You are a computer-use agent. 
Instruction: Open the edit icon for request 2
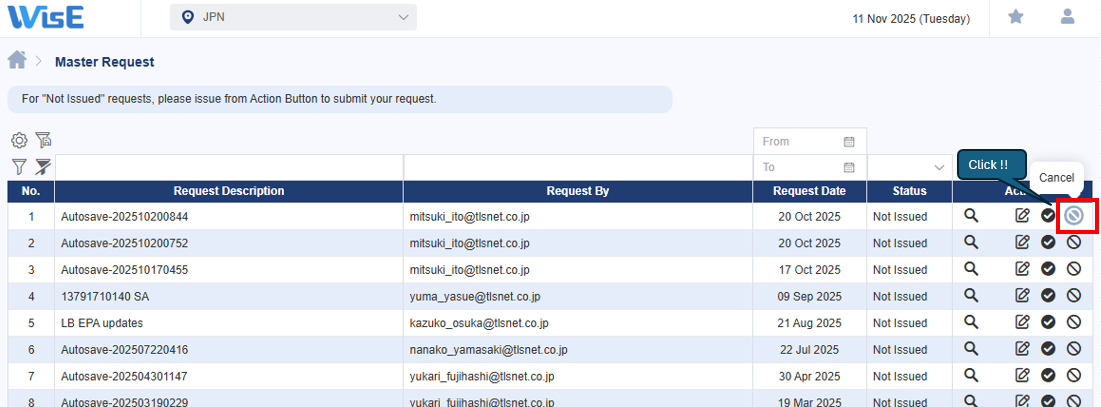coord(1022,242)
